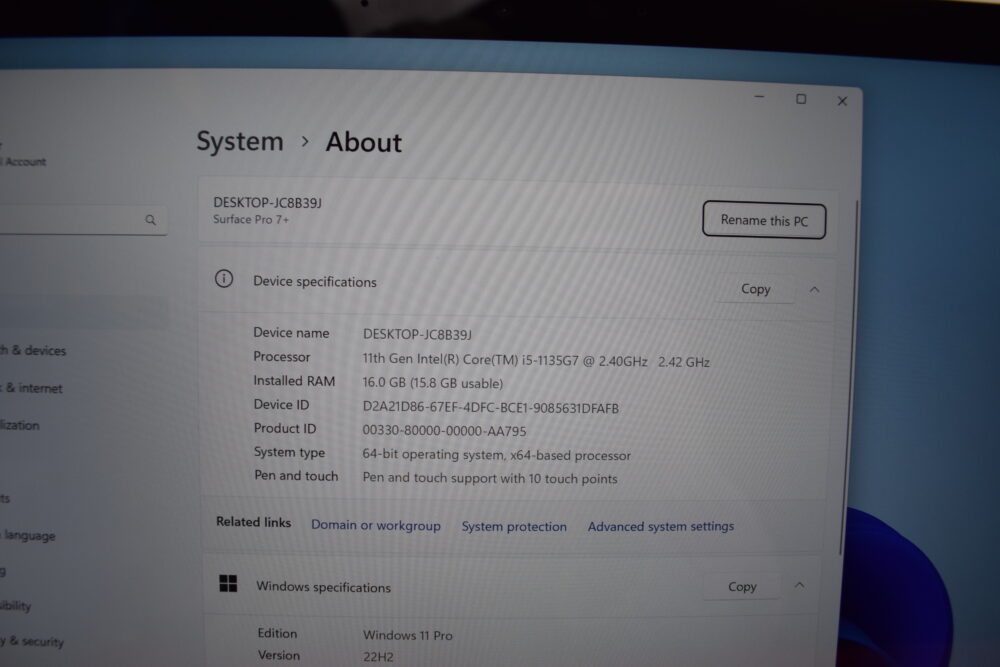Copy the device specifications
This screenshot has width=1000, height=667.
pos(756,289)
